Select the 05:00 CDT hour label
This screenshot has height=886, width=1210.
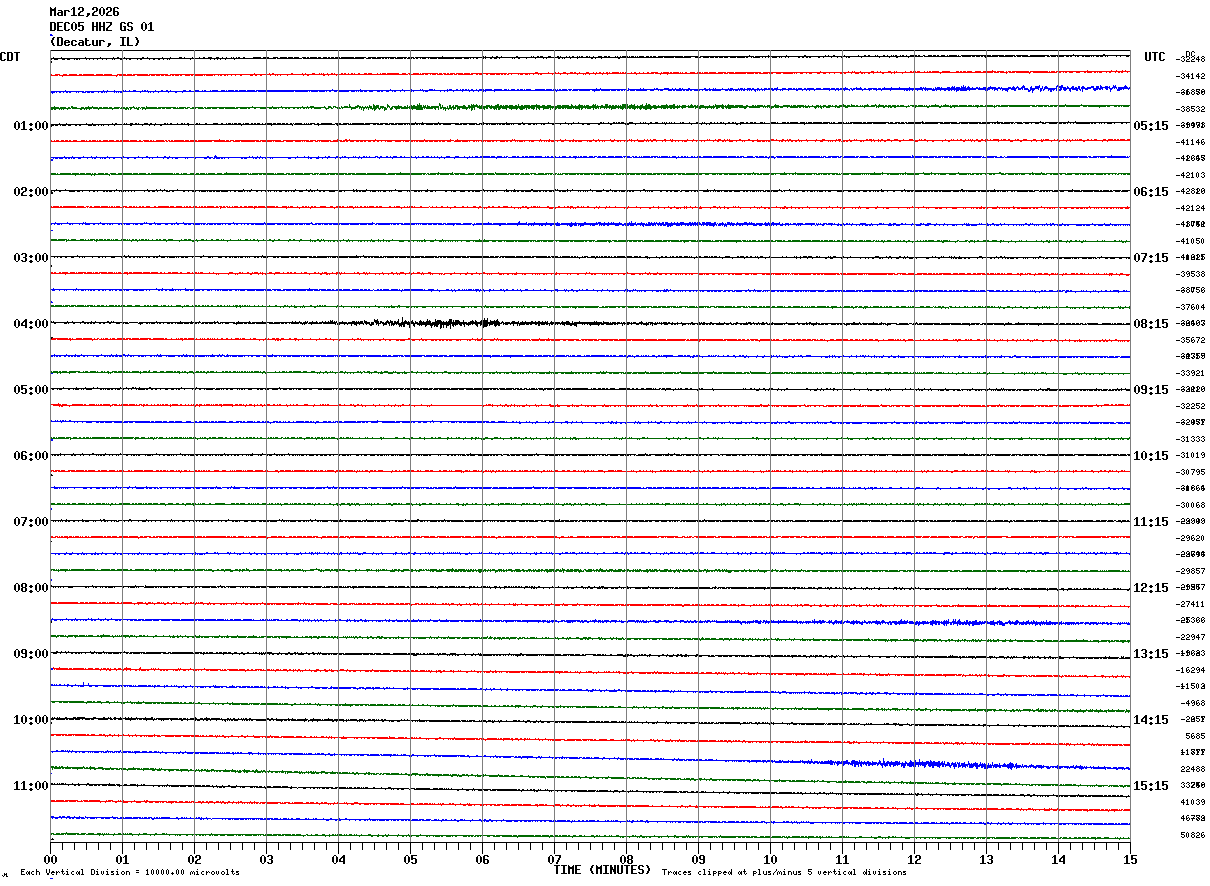tap(31, 390)
